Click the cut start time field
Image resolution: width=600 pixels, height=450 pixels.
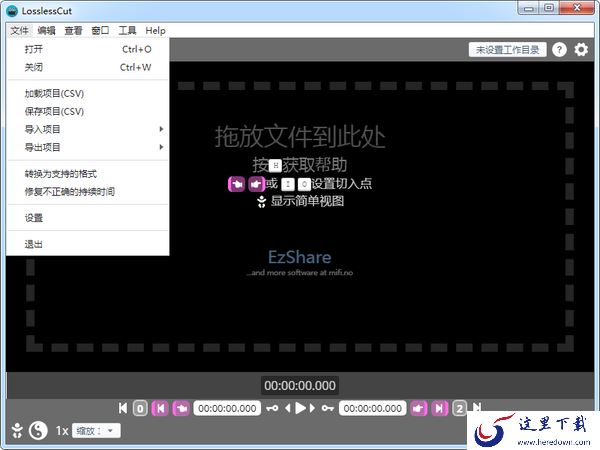(x=227, y=408)
